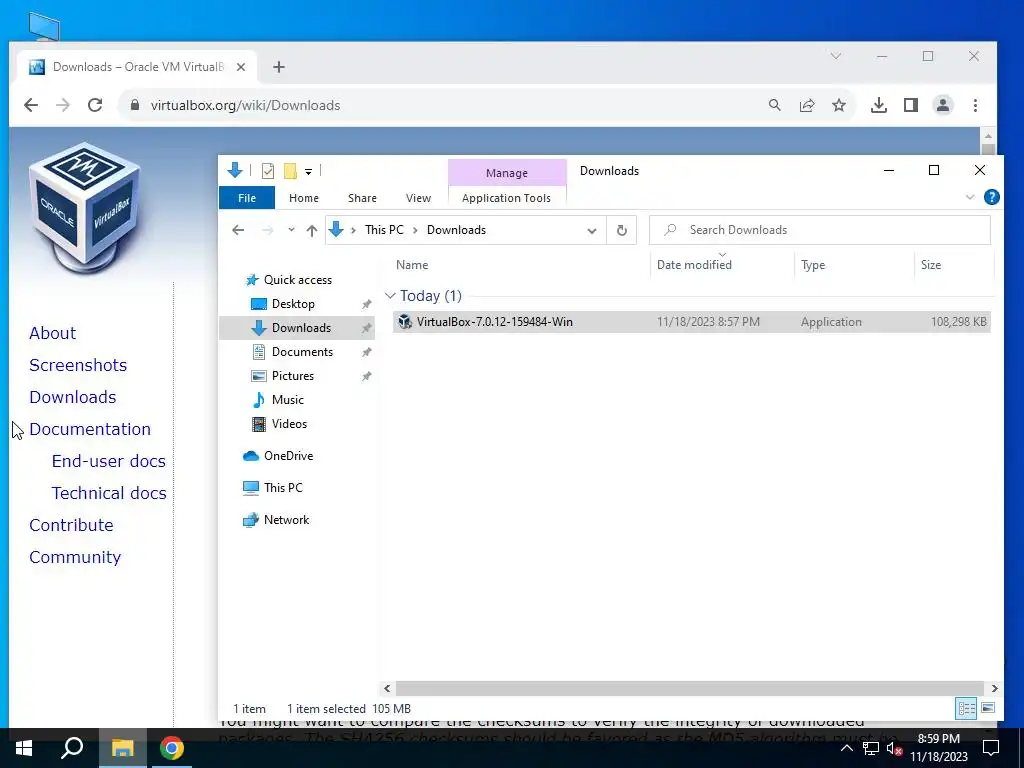Open the Chrome profile avatar

point(943,105)
